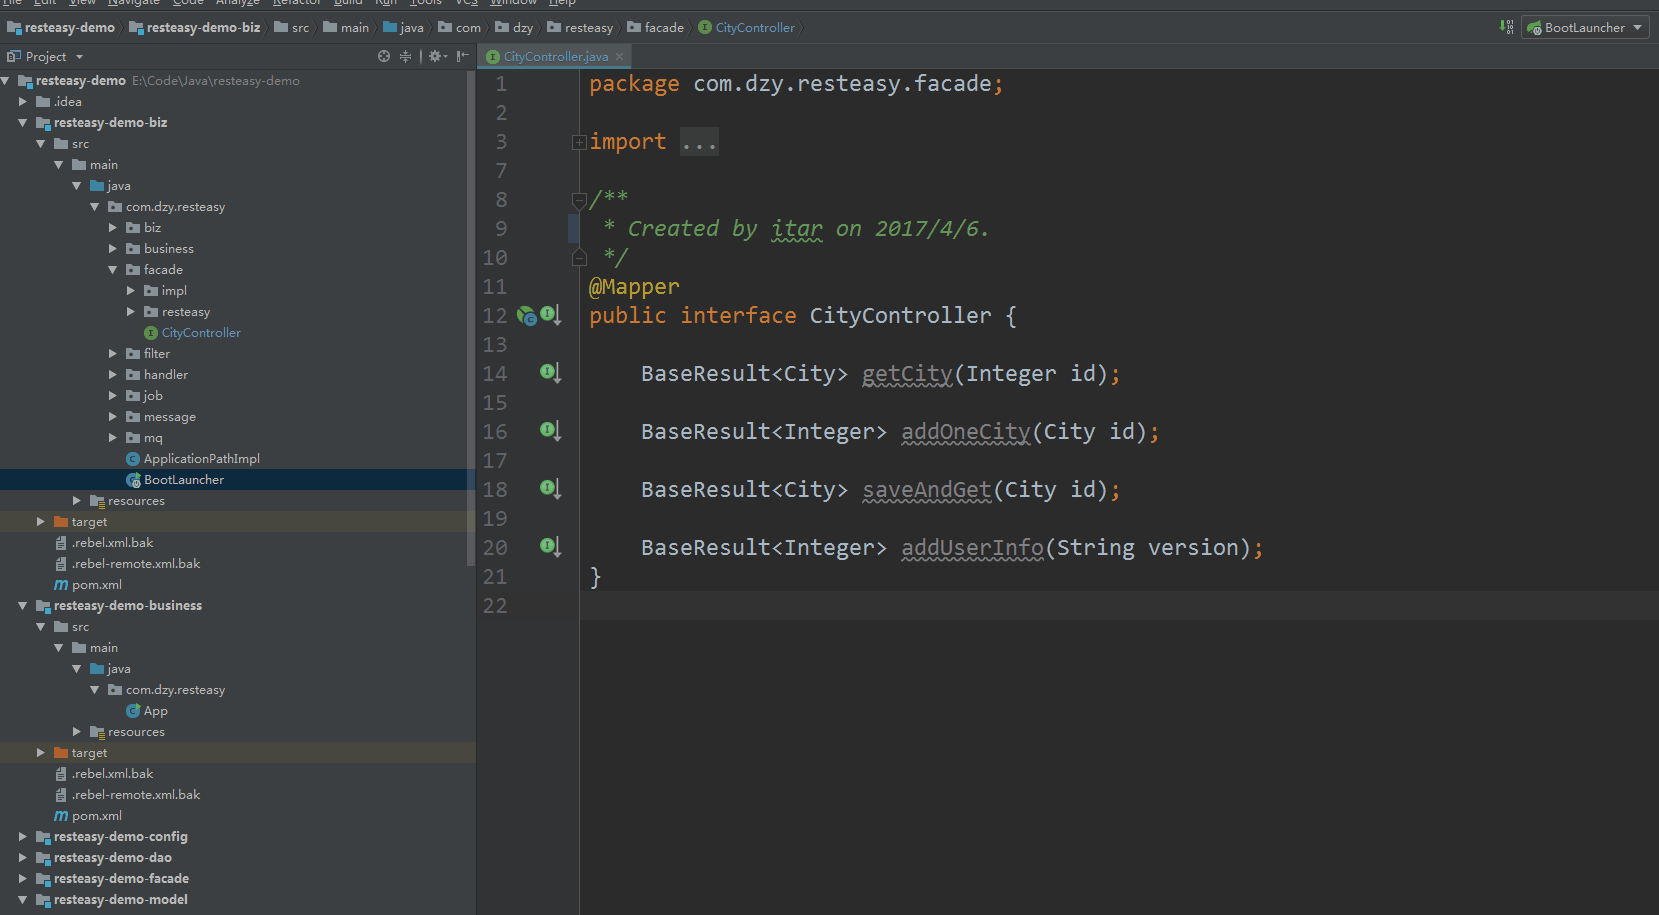Click the implemented-interface gutter icon on line 12

(x=550, y=315)
